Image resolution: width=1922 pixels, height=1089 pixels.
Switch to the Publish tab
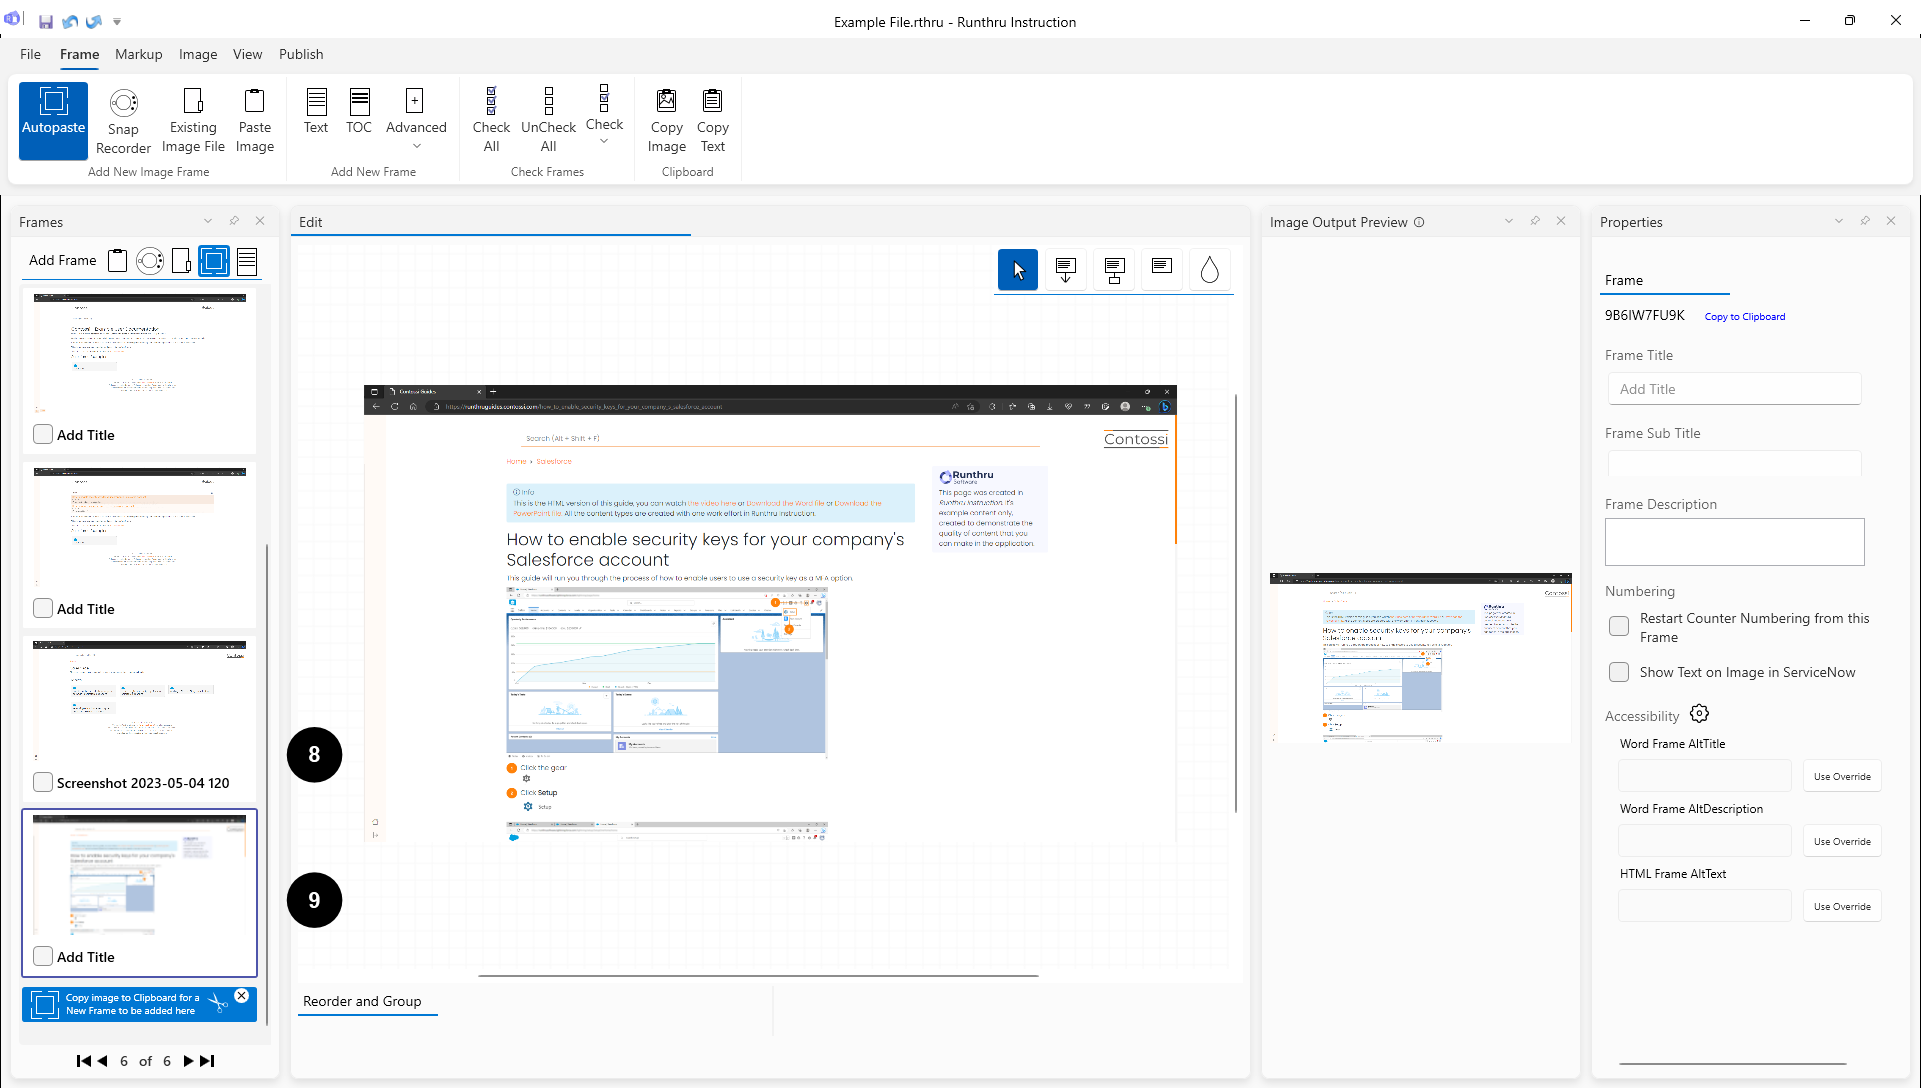(x=301, y=54)
